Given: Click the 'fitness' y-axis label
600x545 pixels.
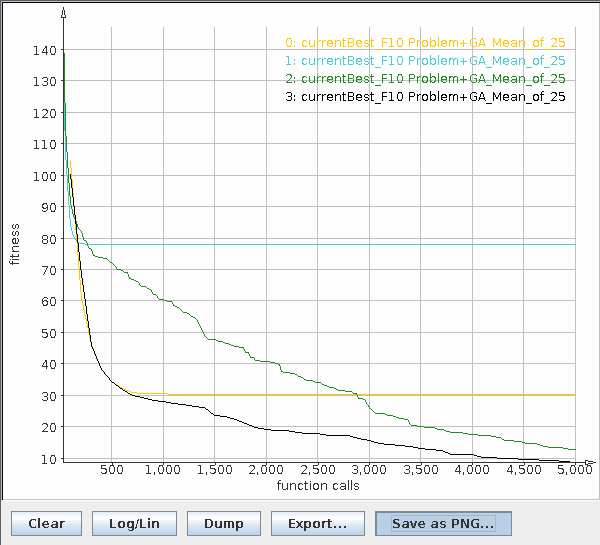Looking at the screenshot, I should tap(15, 245).
